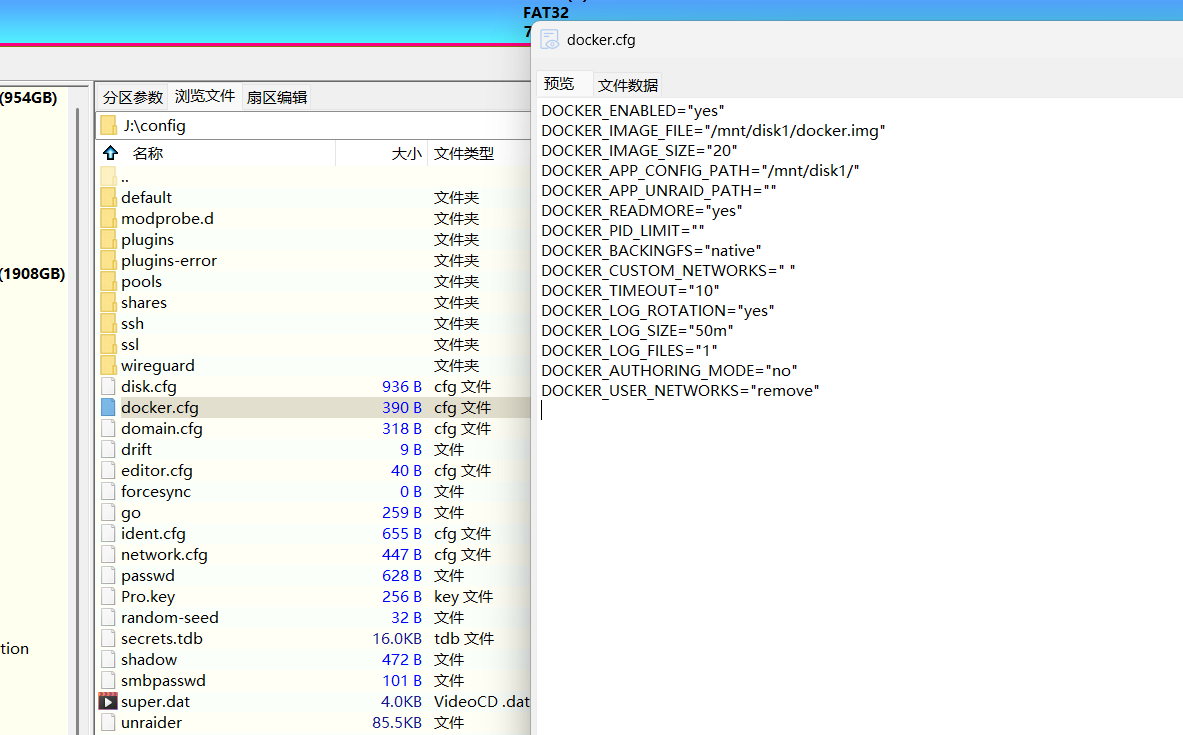
Task: Click the file icon next to network.cfg
Action: coord(109,555)
